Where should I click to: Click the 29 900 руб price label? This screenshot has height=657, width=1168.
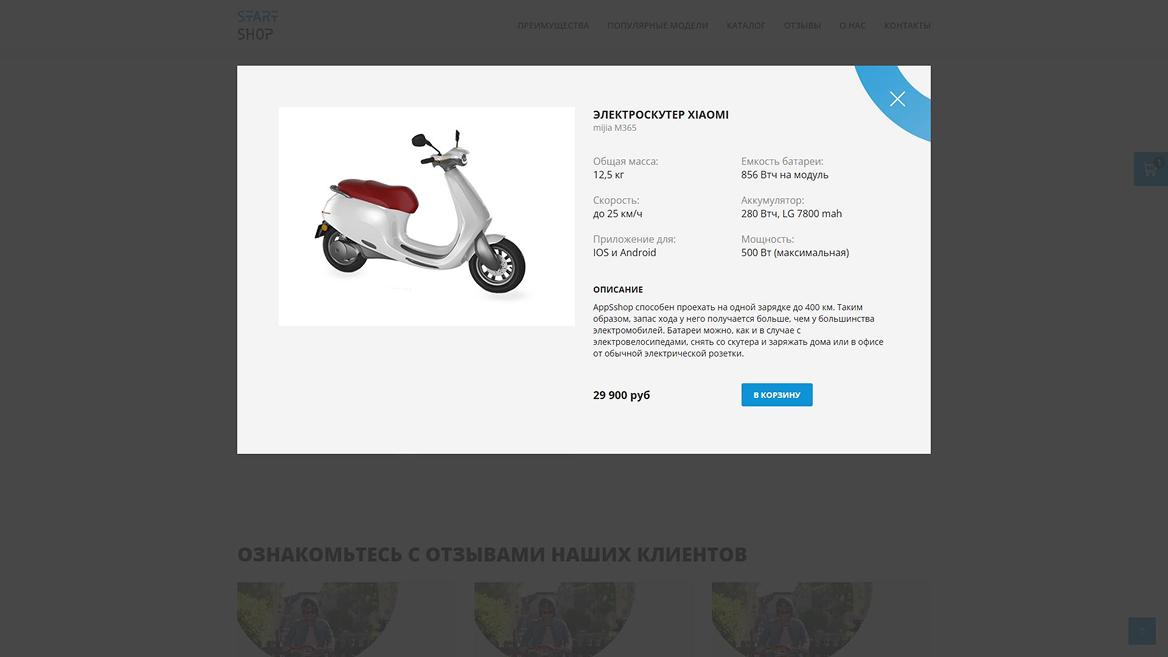click(x=621, y=396)
